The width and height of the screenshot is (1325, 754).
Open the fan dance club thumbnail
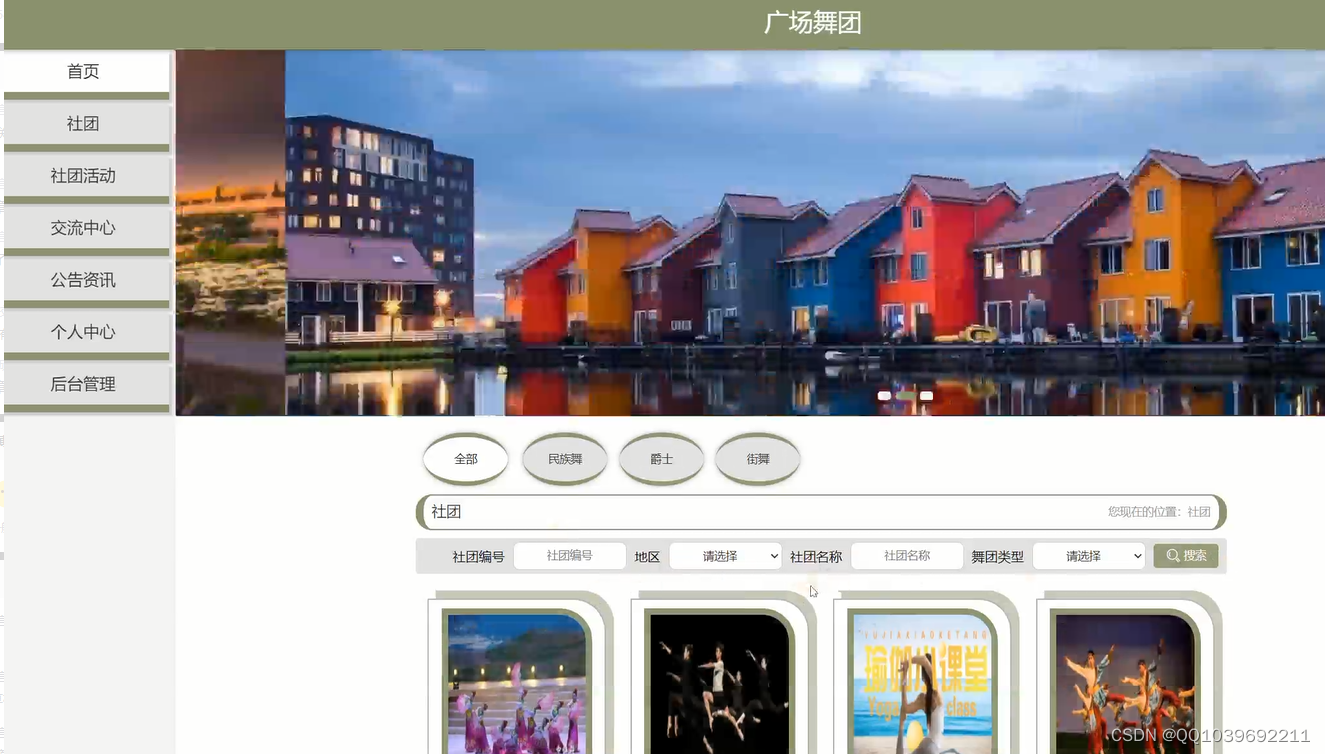pyautogui.click(x=516, y=683)
